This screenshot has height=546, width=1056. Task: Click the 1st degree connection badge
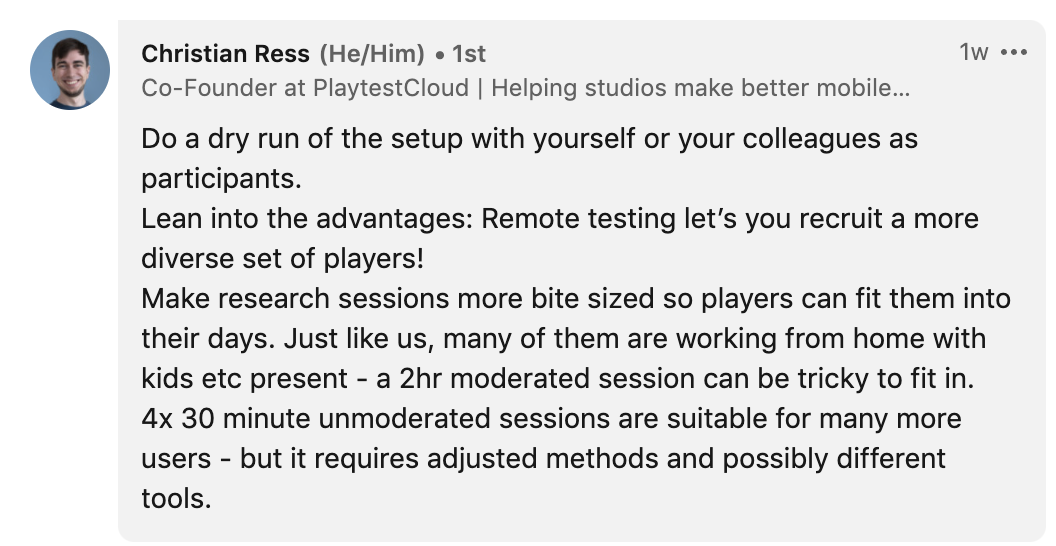(x=468, y=54)
